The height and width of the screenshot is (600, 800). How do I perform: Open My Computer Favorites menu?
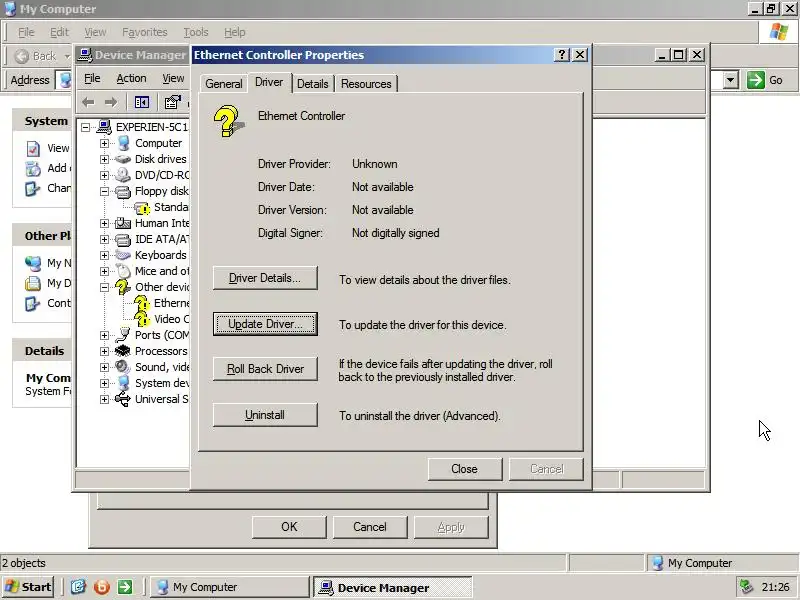coord(144,32)
